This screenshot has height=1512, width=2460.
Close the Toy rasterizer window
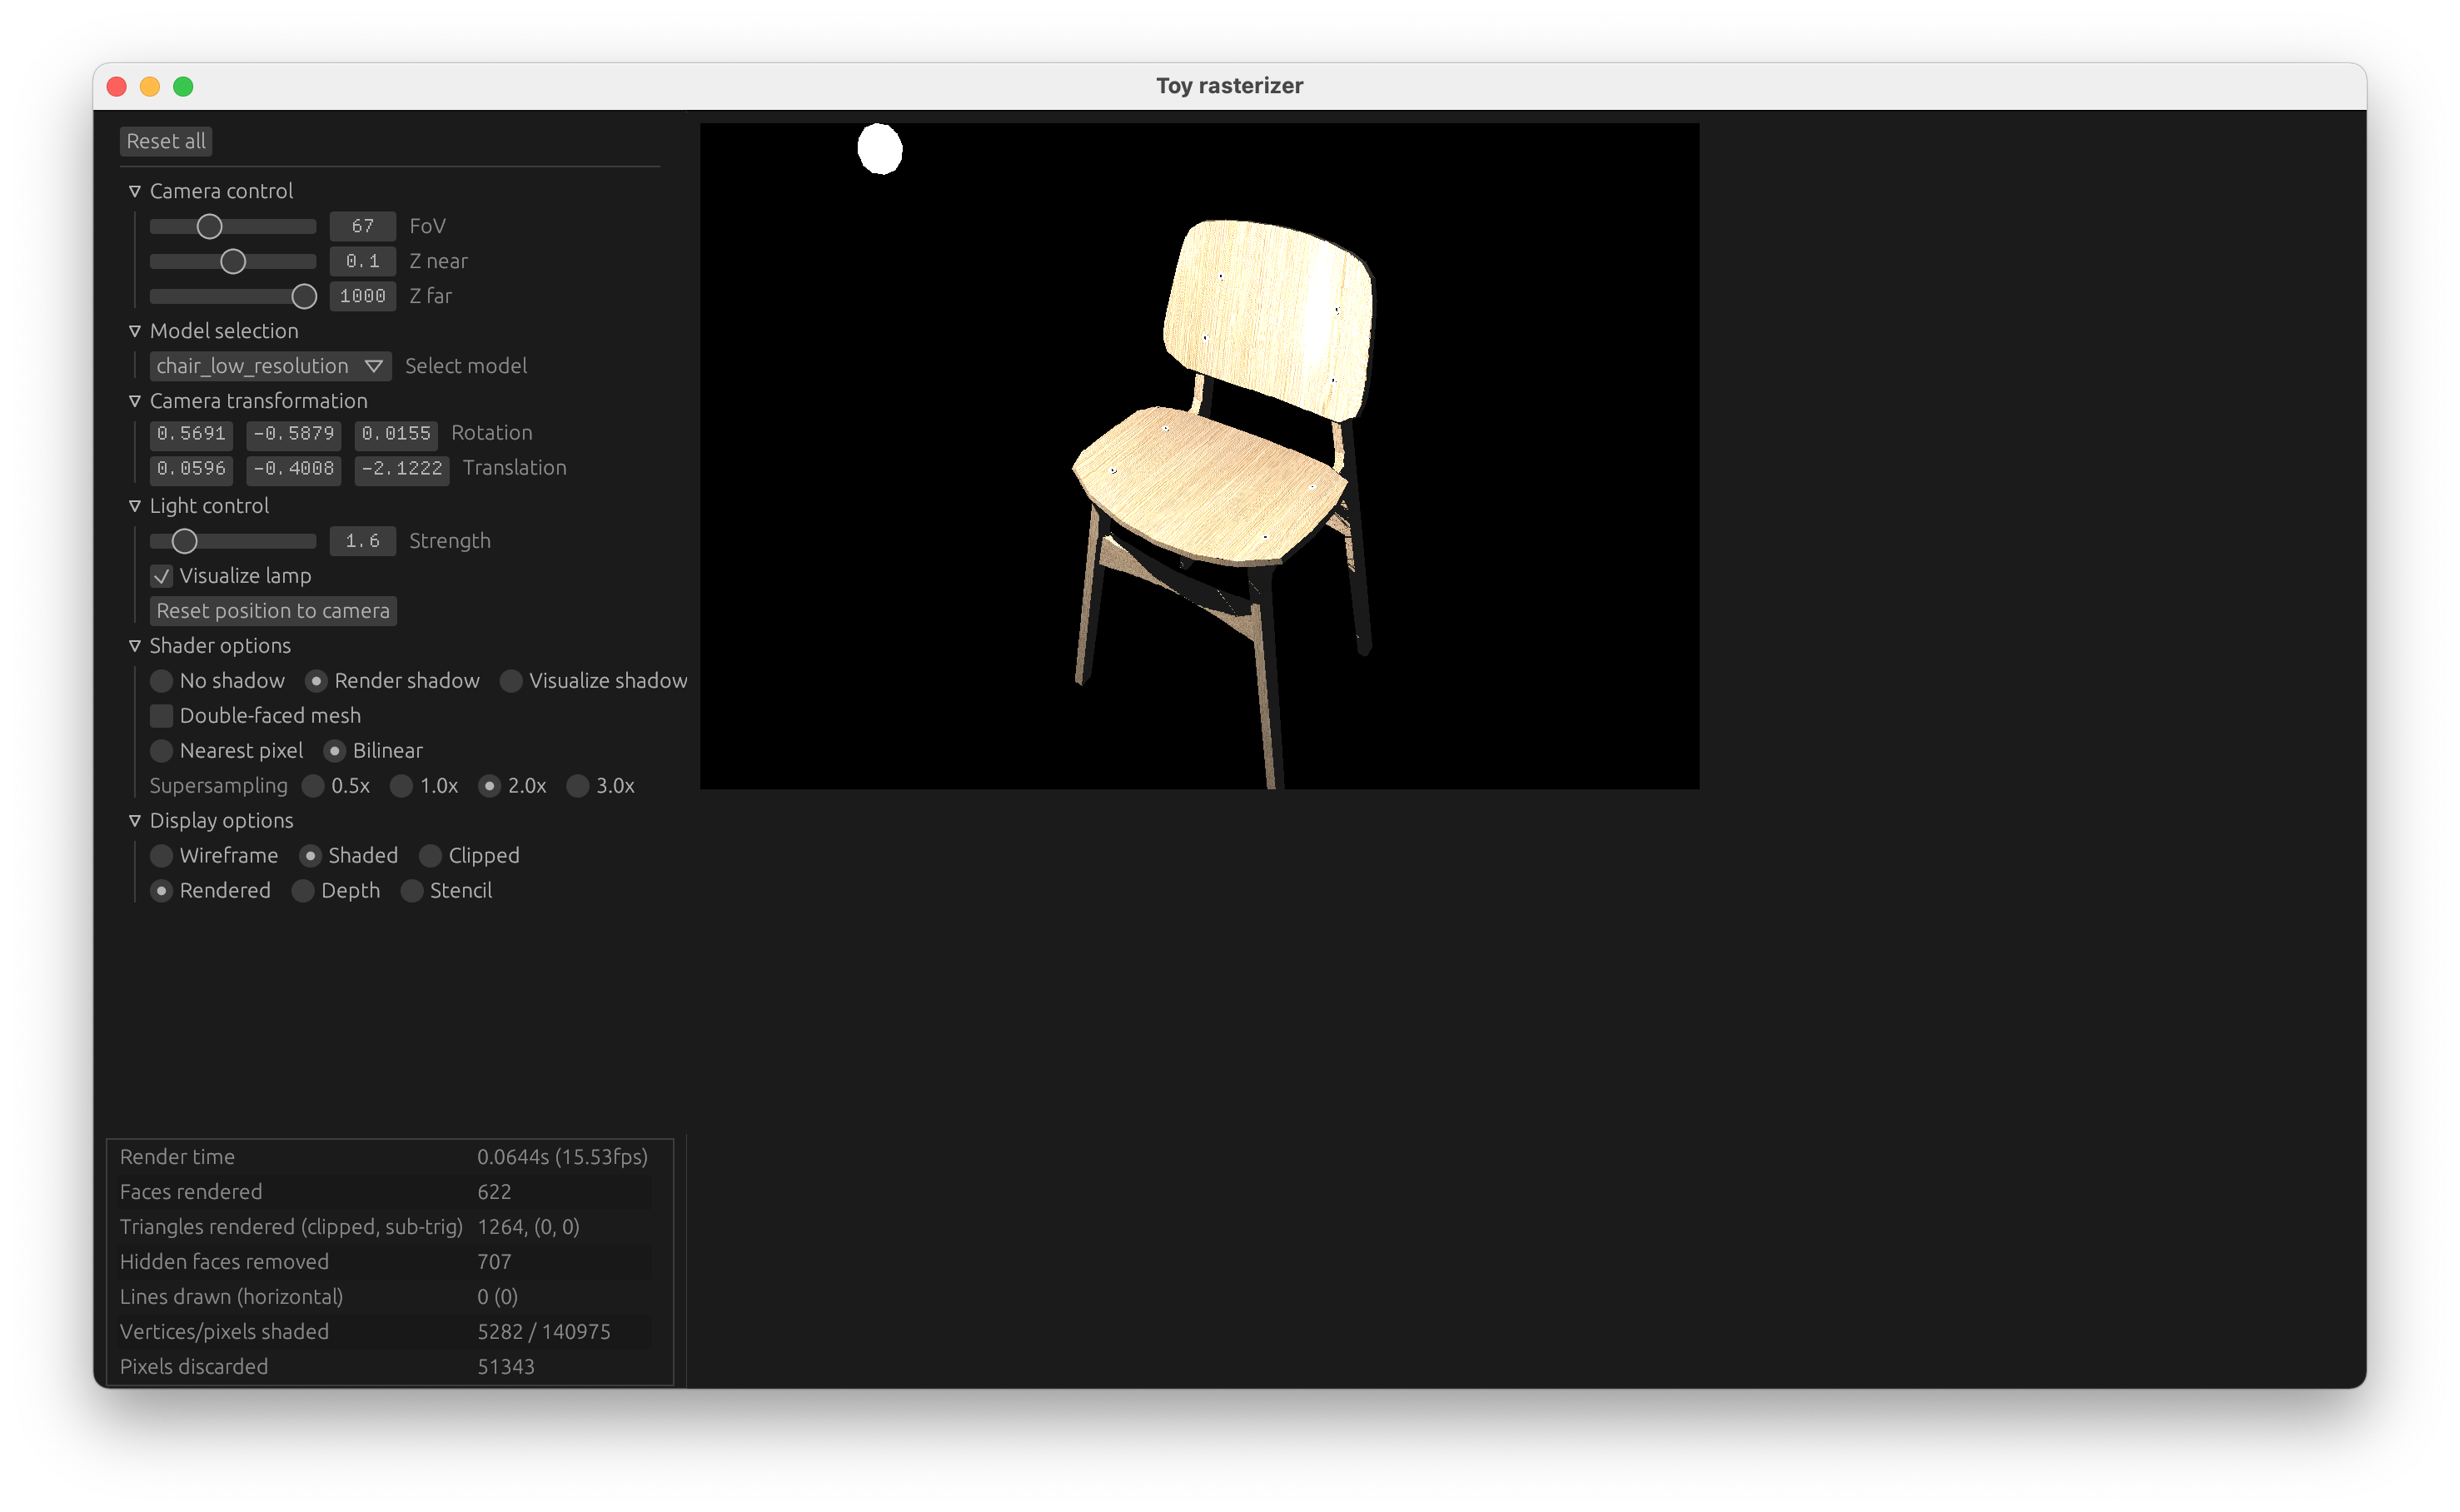point(116,87)
